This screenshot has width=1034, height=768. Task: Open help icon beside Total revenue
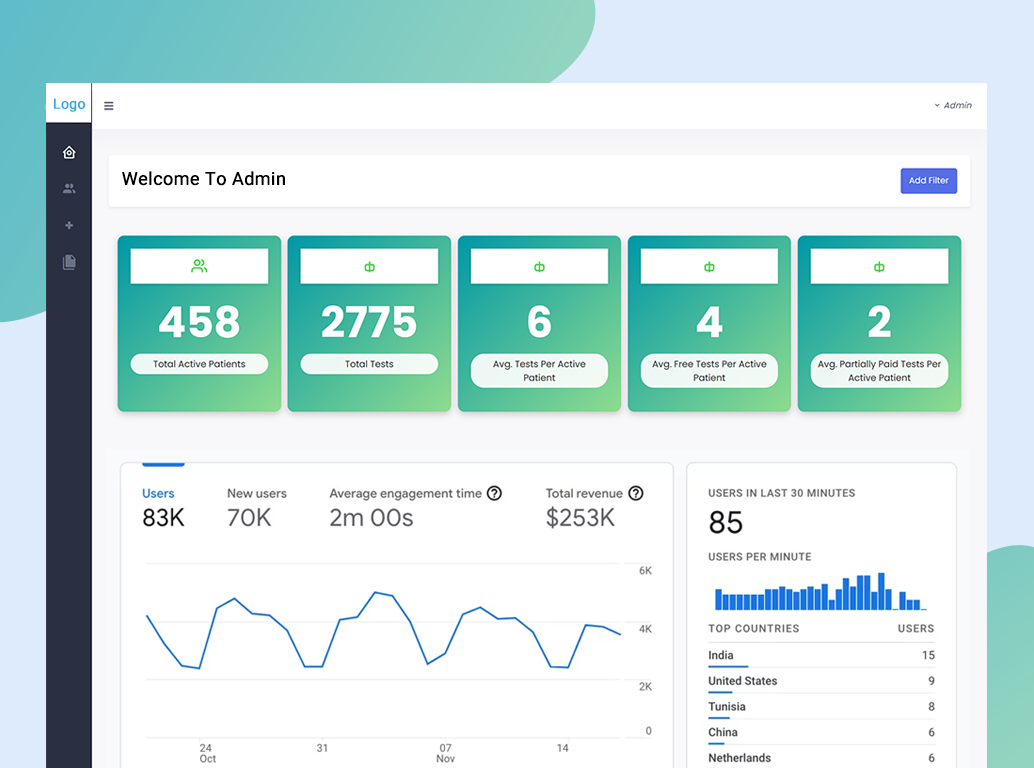tap(636, 493)
